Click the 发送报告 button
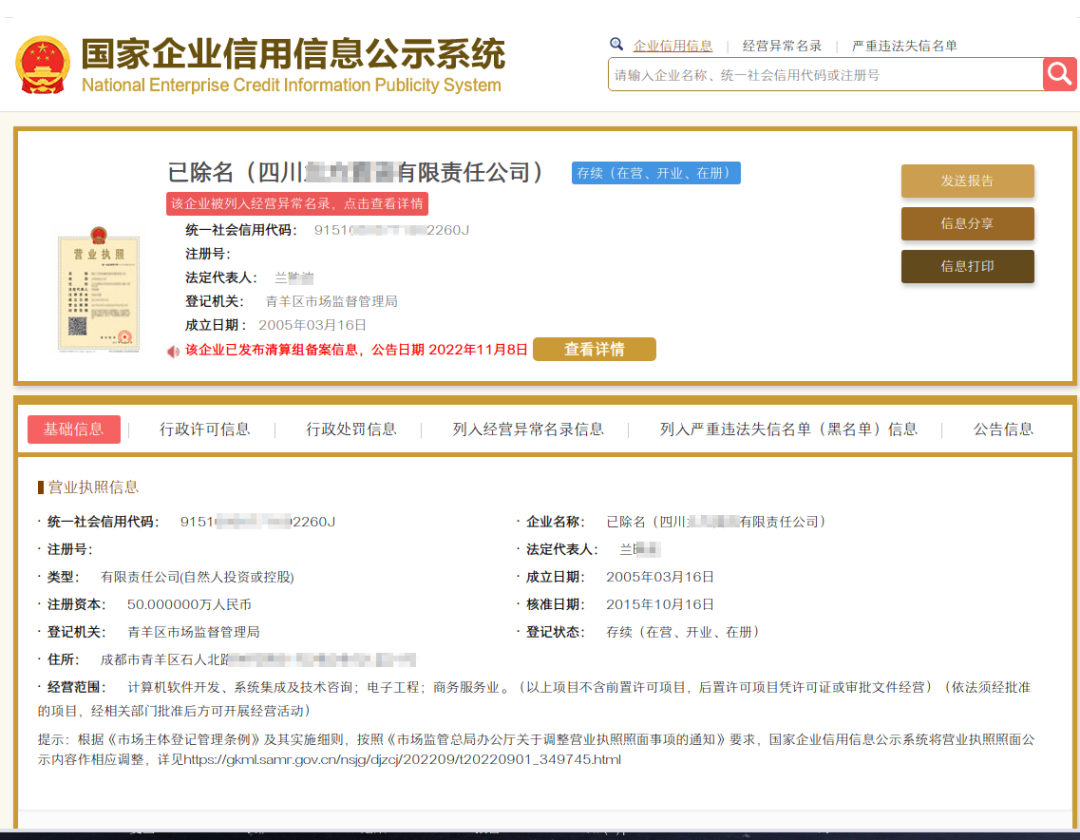Image resolution: width=1080 pixels, height=840 pixels. pos(967,181)
